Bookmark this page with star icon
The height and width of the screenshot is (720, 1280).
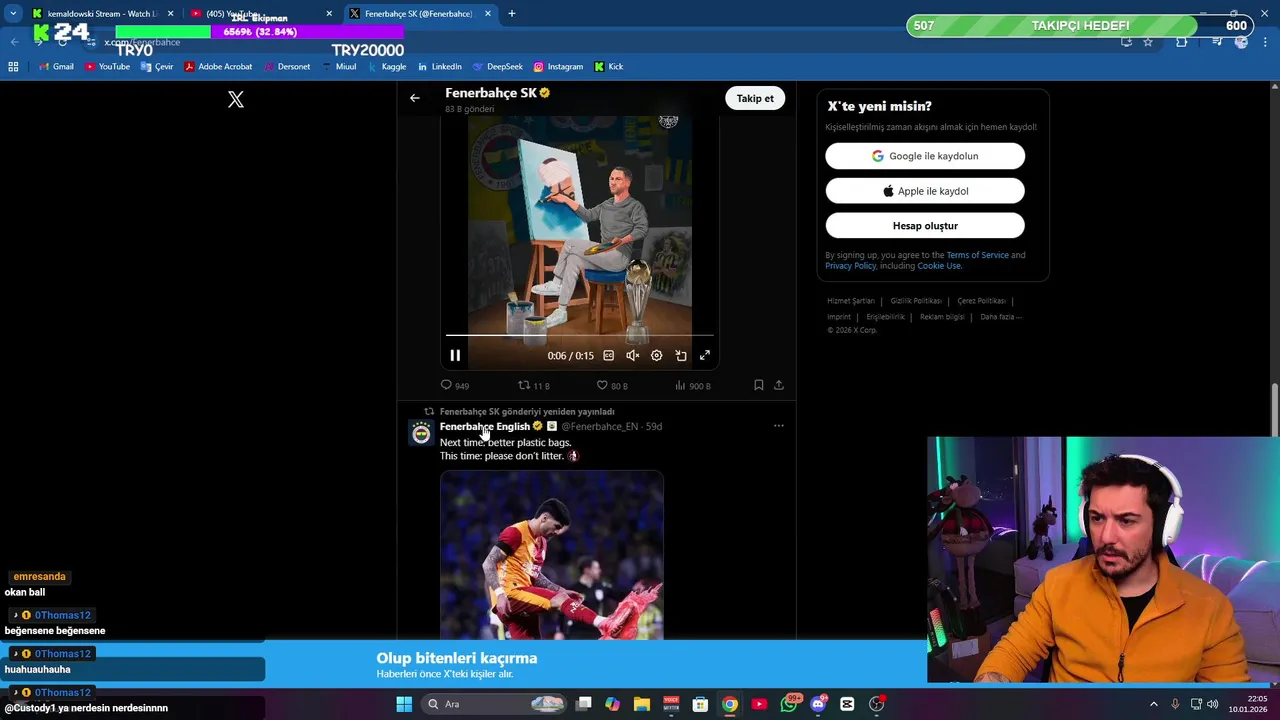click(1148, 42)
